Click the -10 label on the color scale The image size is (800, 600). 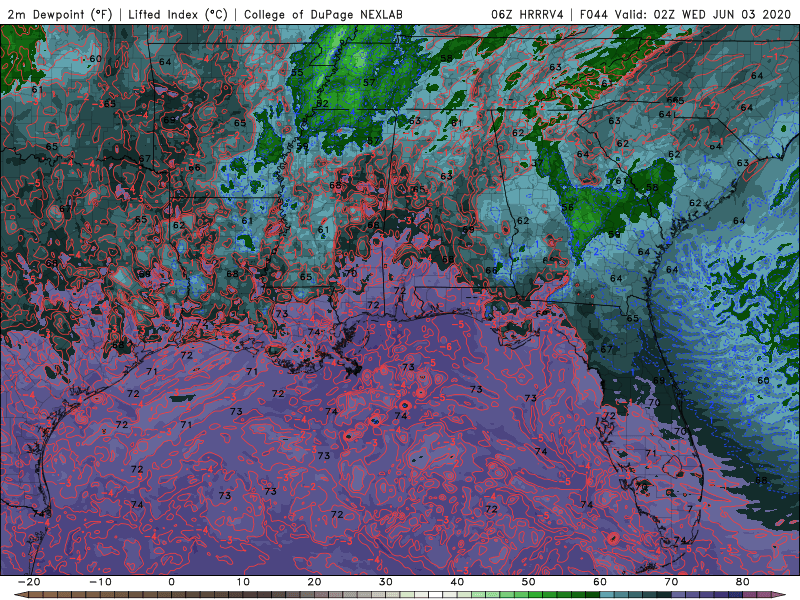[99, 582]
